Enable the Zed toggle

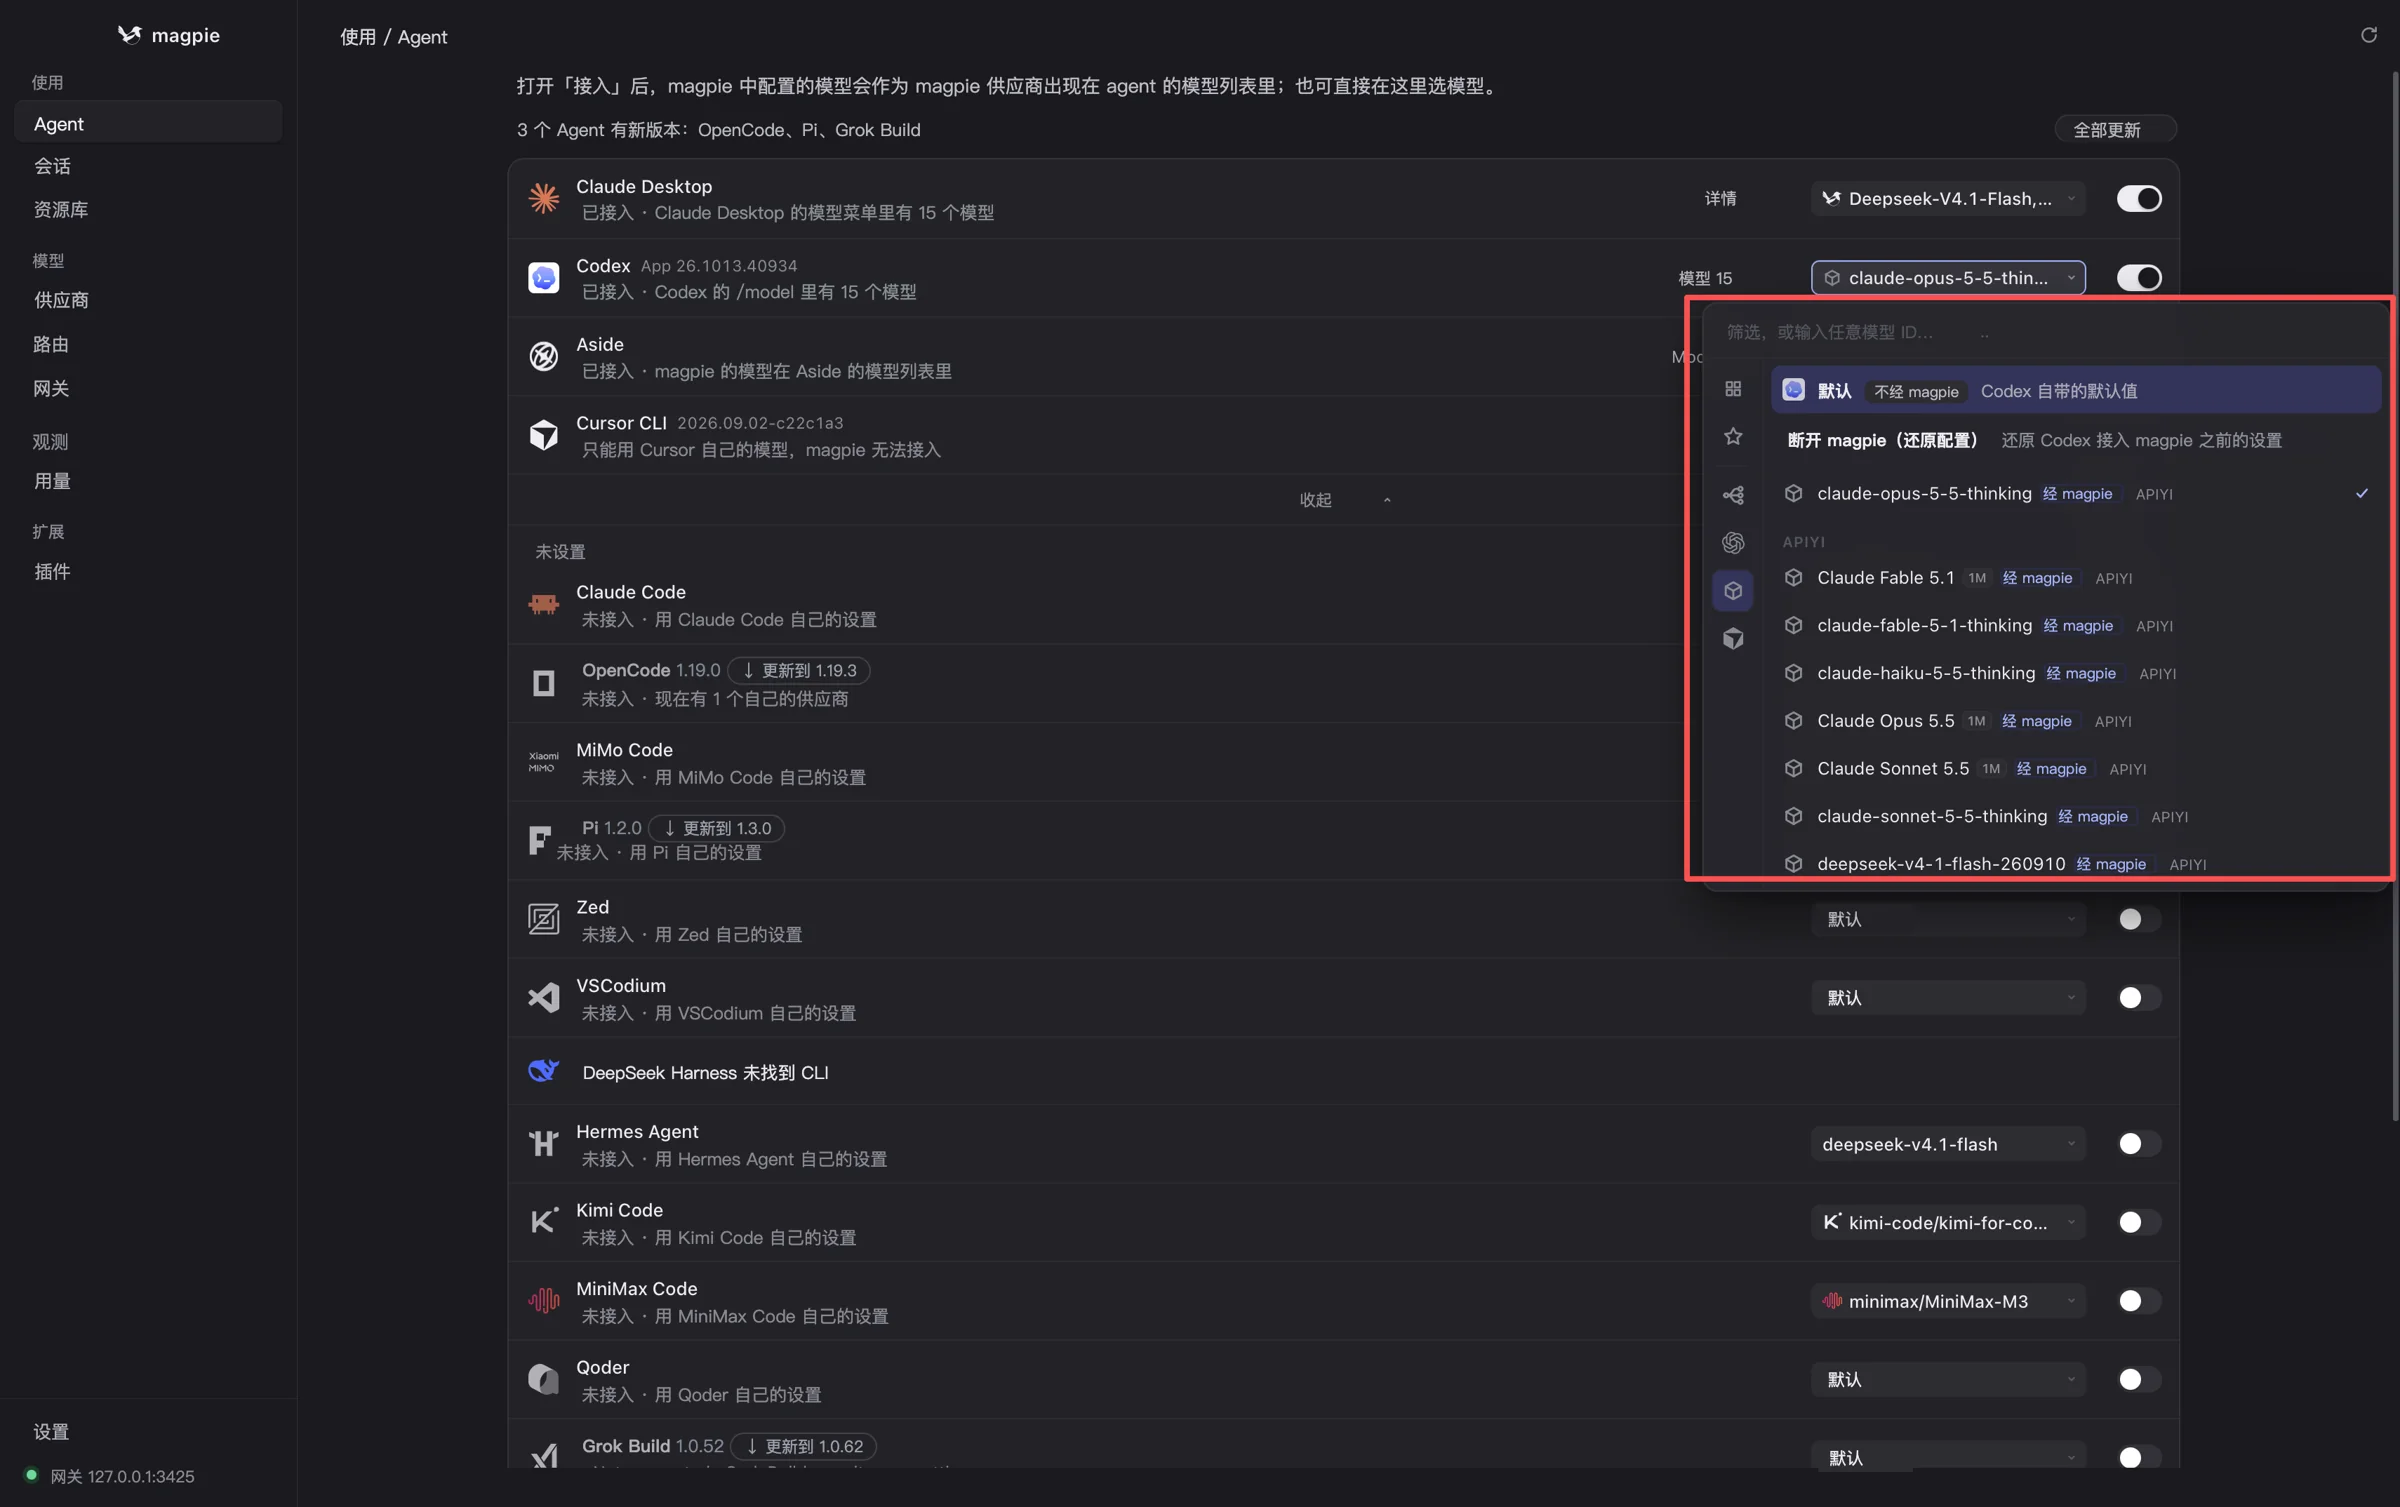click(2139, 919)
